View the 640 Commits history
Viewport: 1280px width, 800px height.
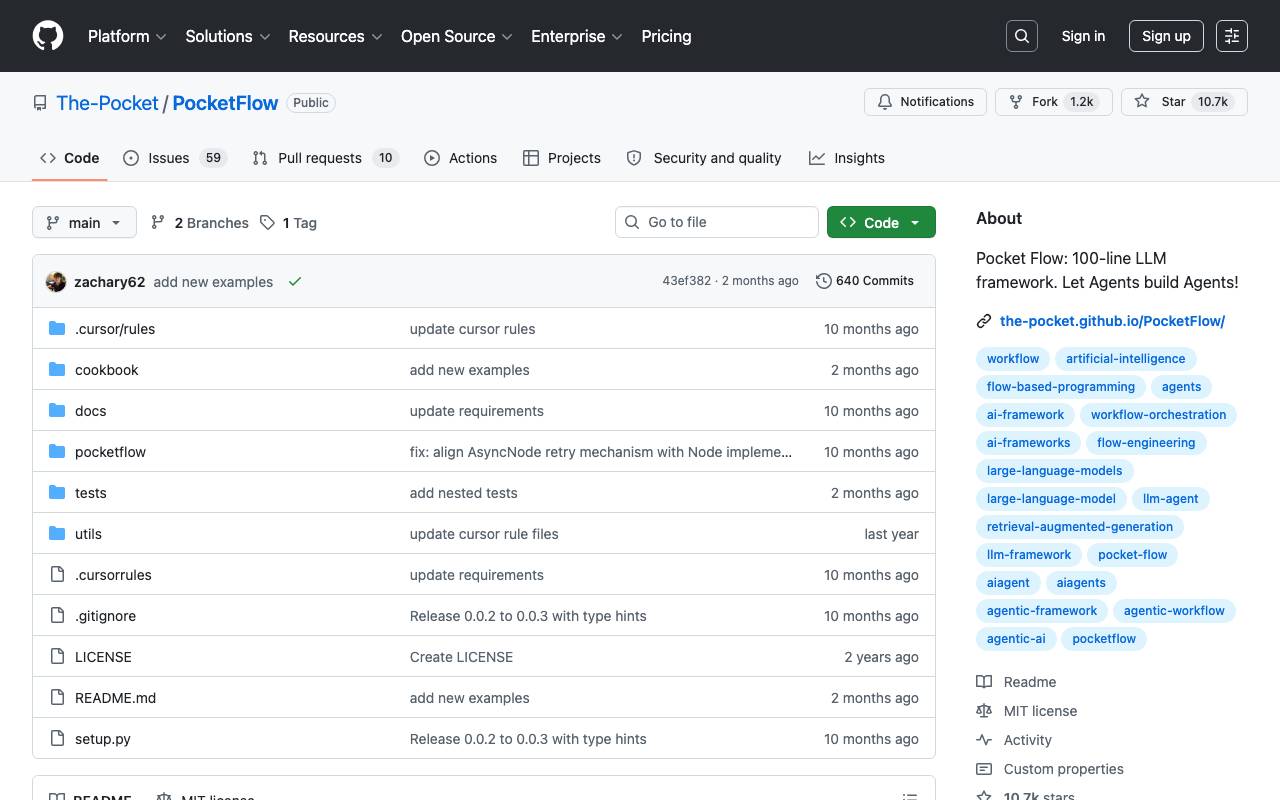pyautogui.click(x=865, y=281)
